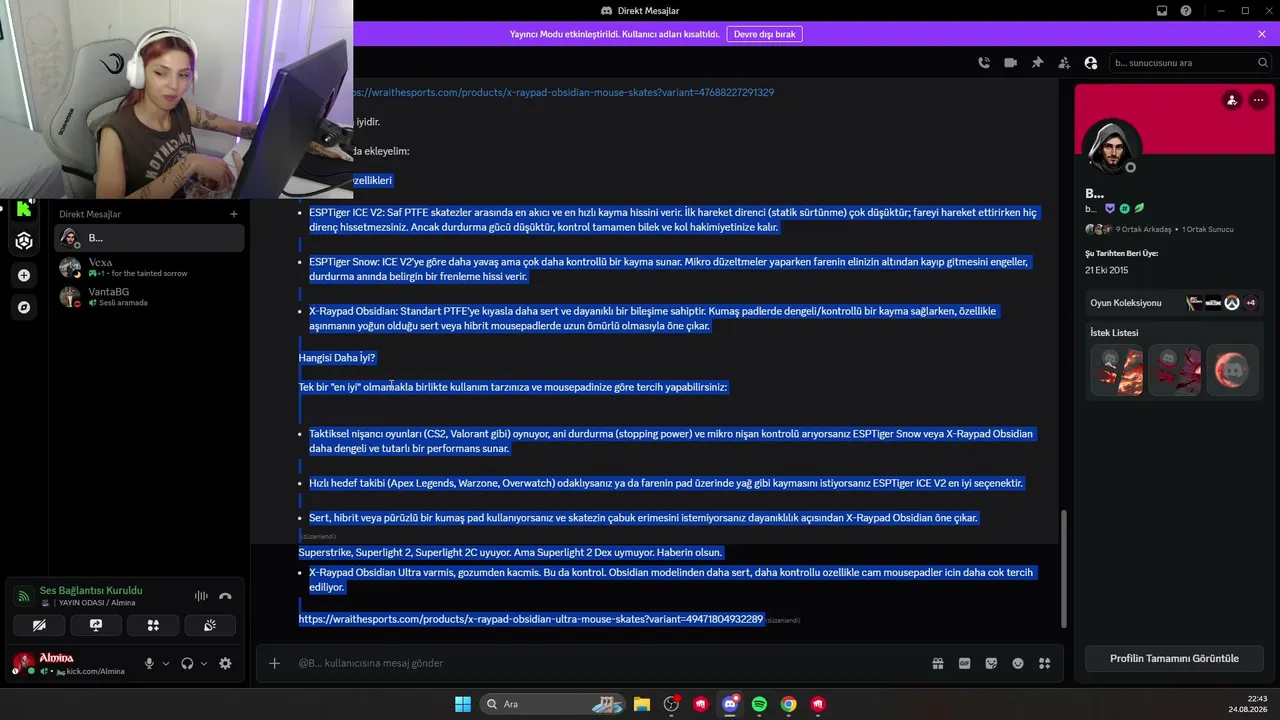
Task: Click the Windows taskbar search box
Action: pyautogui.click(x=553, y=704)
